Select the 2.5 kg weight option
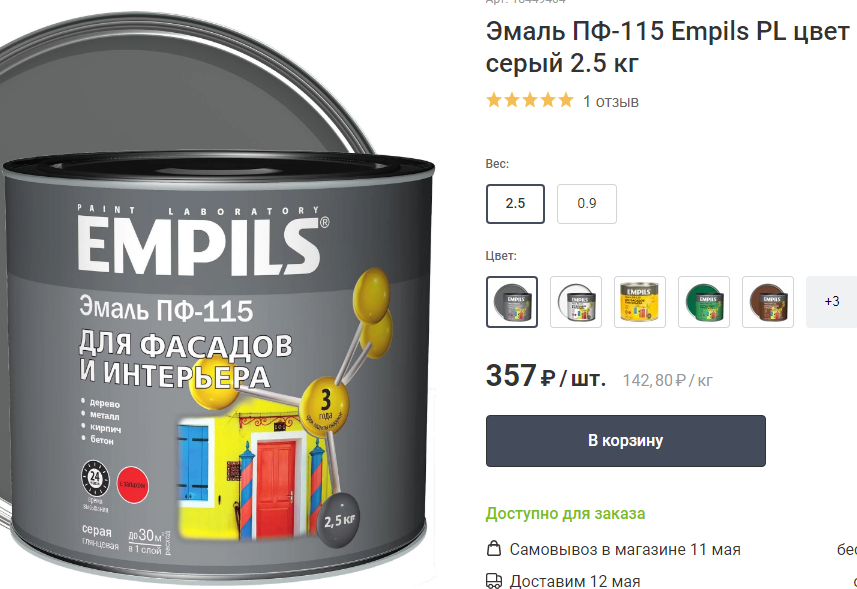Screen dimensions: 857x589 click(515, 204)
